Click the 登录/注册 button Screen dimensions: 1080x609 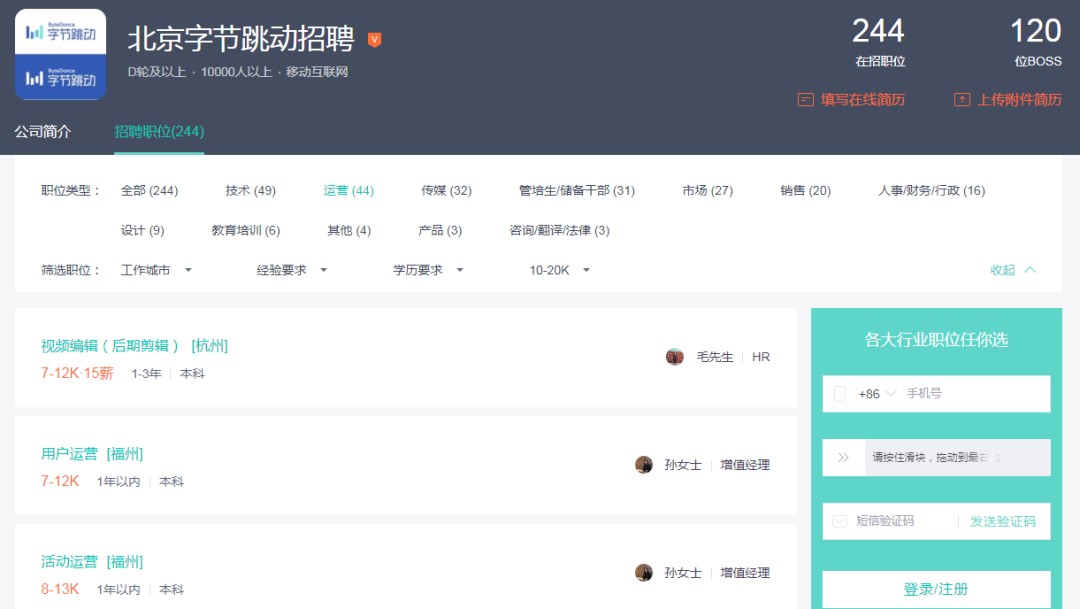click(x=936, y=590)
